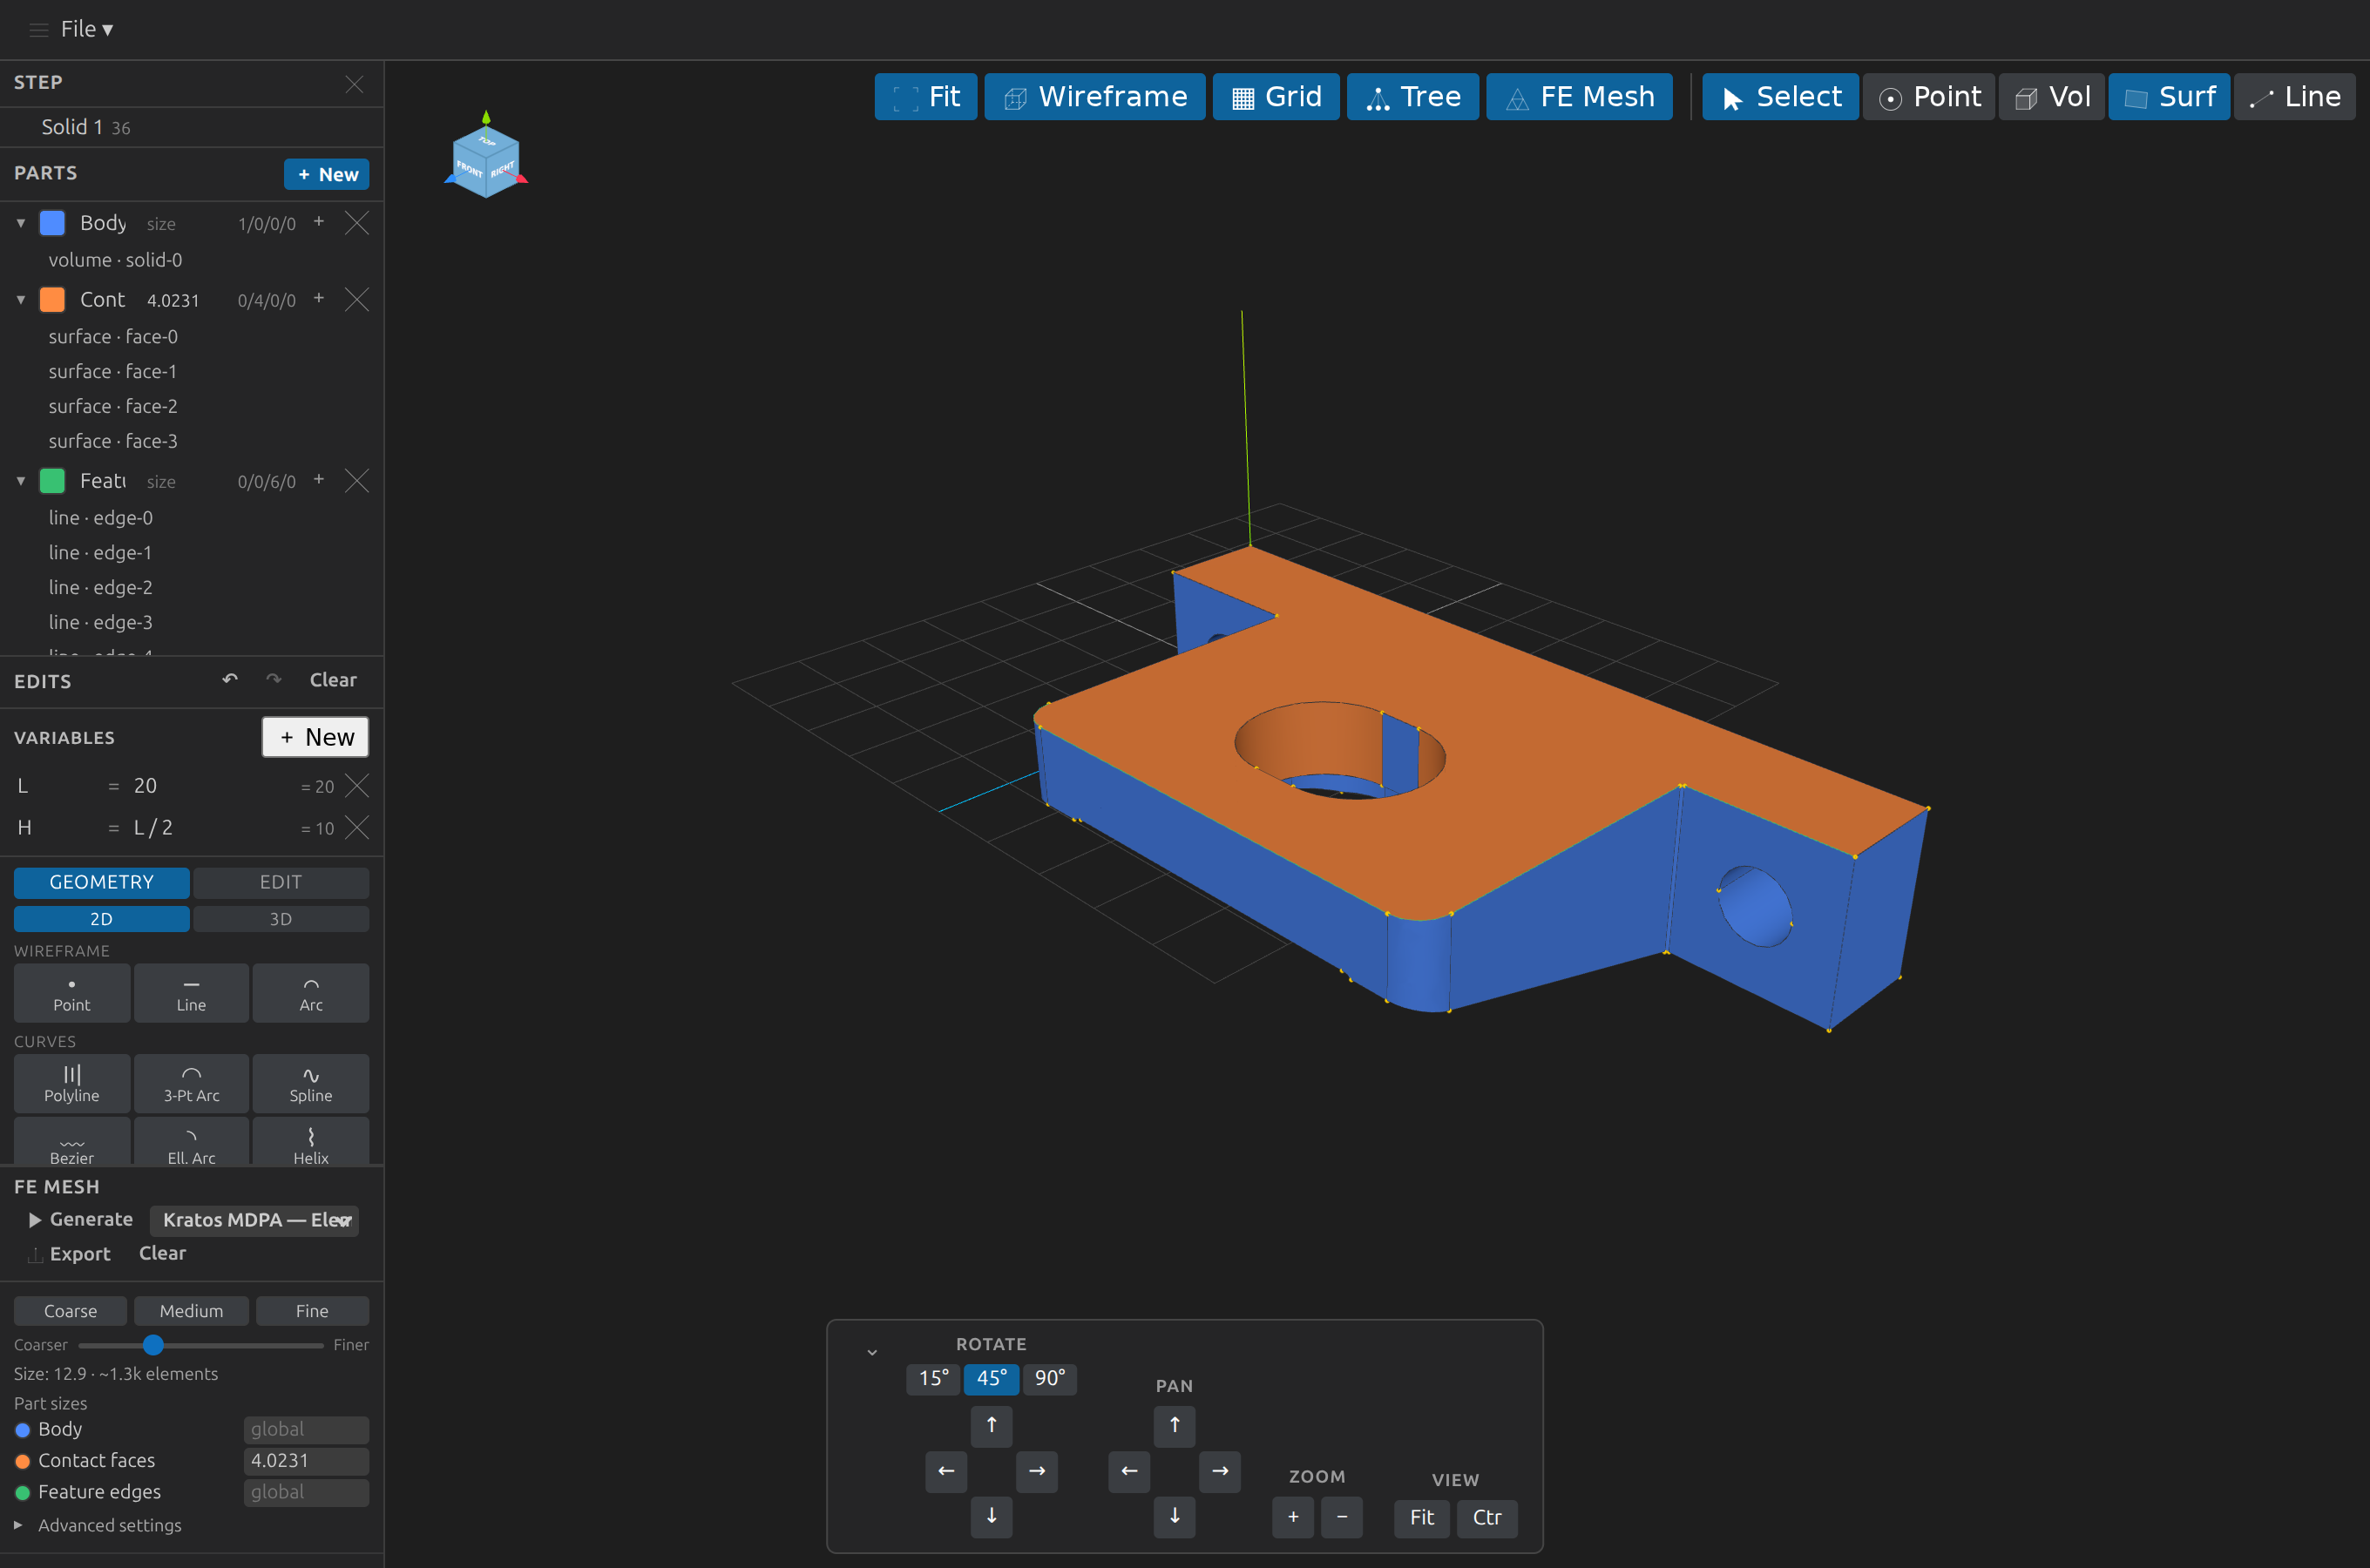Click the Fit view toolbar button
This screenshot has width=2370, height=1568.
pos(925,97)
